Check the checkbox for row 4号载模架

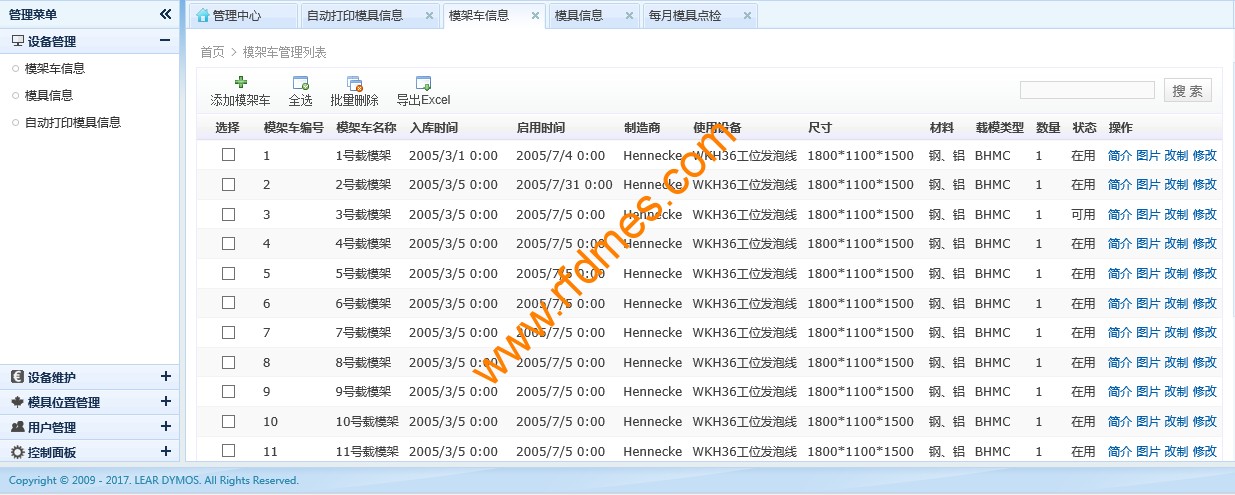pyautogui.click(x=228, y=243)
